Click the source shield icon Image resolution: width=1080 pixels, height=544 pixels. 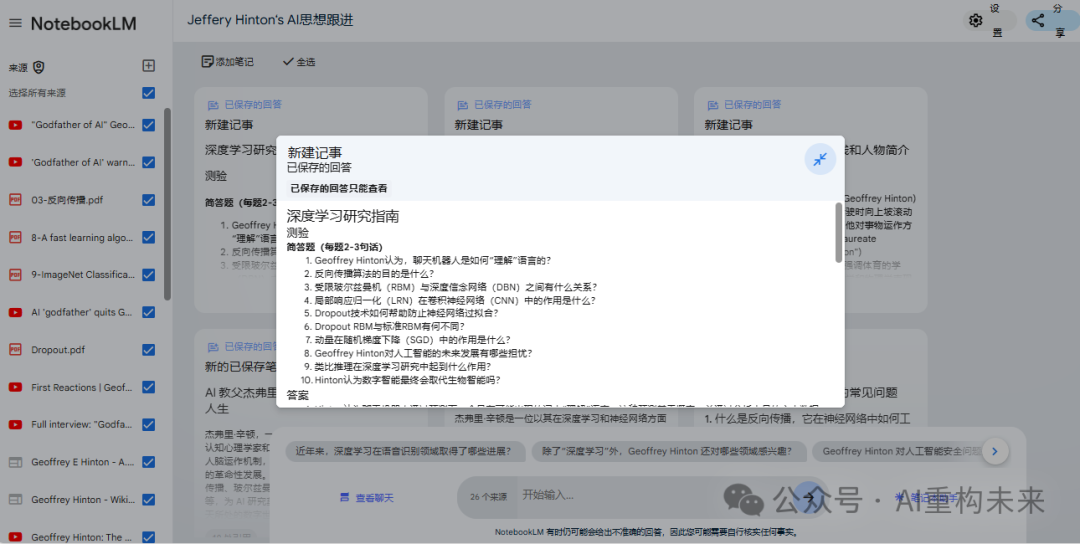(39, 67)
